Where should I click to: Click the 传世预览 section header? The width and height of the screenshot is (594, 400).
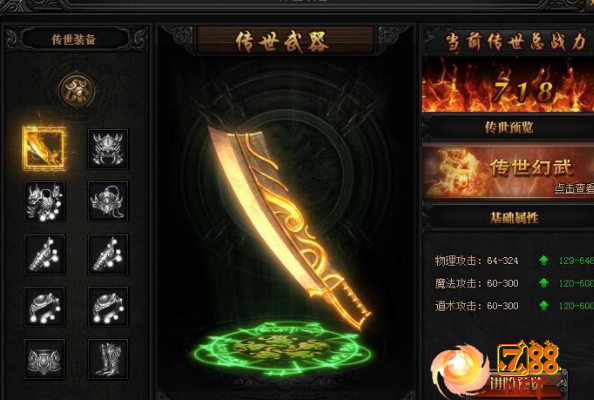508,128
